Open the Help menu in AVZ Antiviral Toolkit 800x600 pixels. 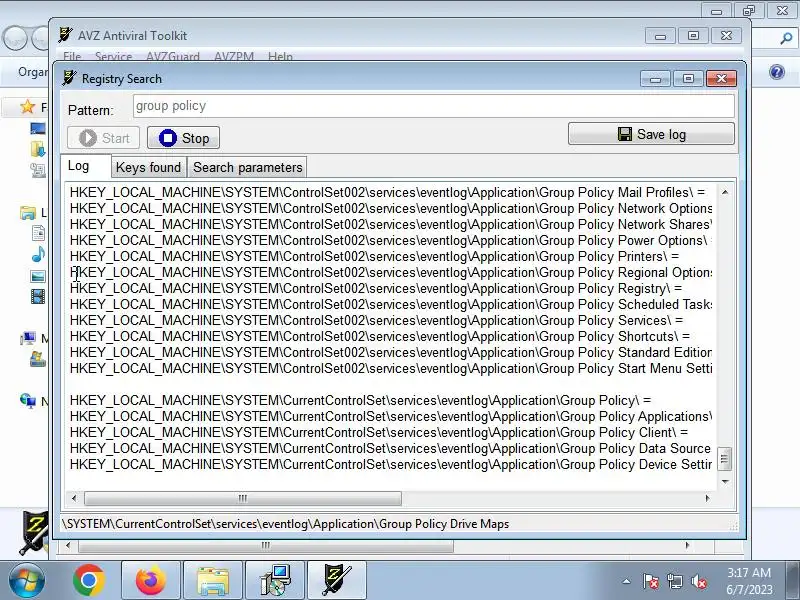[x=280, y=56]
